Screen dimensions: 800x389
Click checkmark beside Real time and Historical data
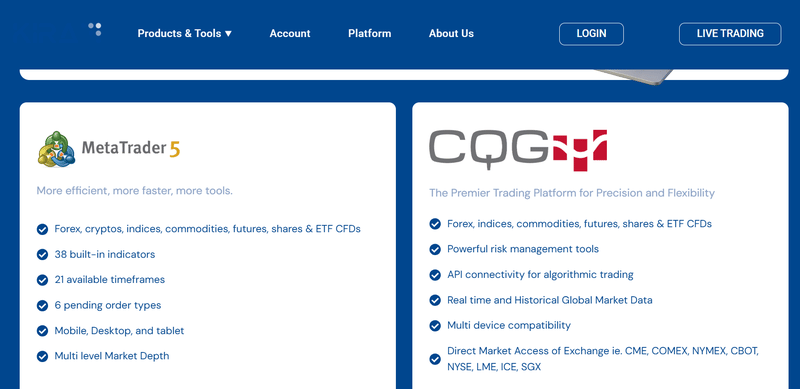coord(435,301)
